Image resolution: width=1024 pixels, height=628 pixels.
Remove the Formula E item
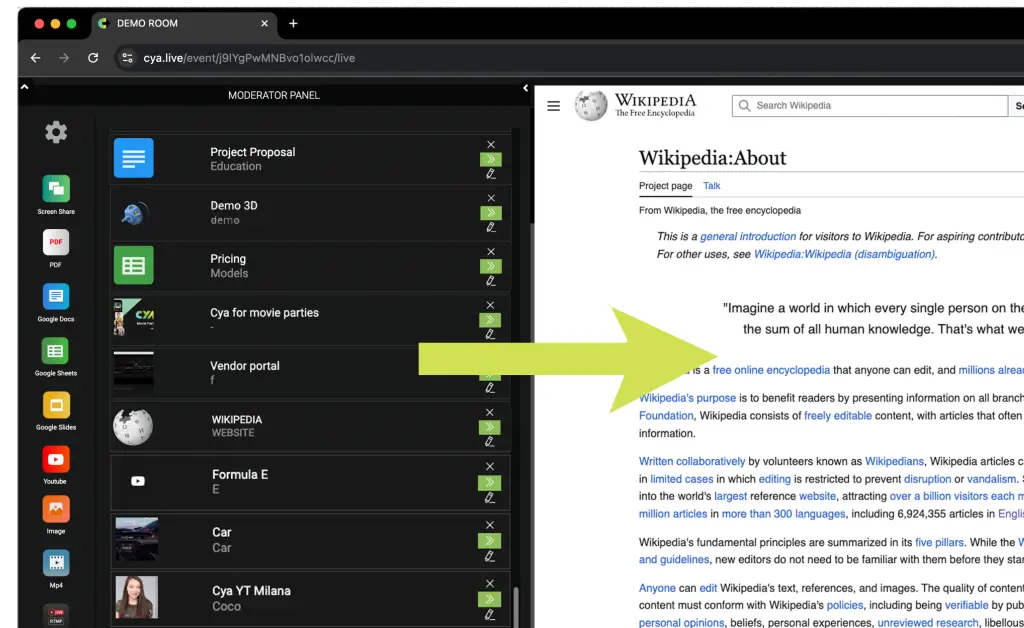tap(490, 466)
